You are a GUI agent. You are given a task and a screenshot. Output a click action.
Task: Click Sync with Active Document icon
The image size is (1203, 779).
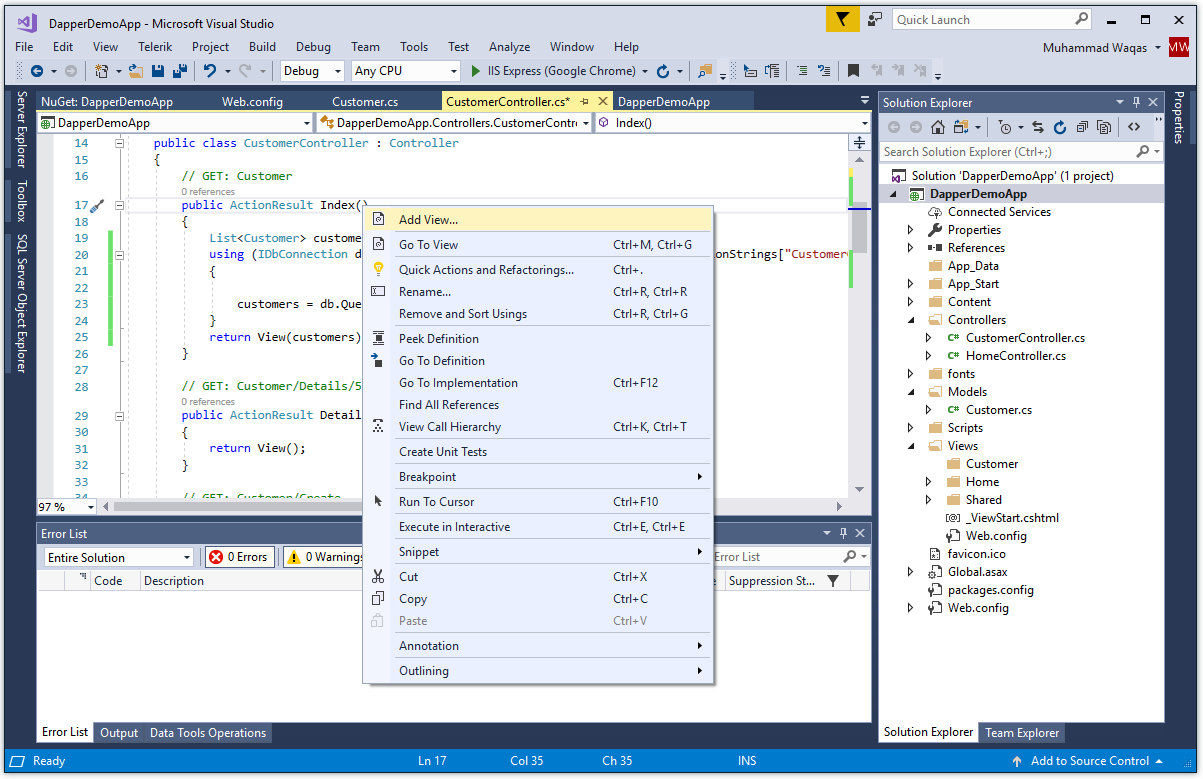click(1037, 127)
